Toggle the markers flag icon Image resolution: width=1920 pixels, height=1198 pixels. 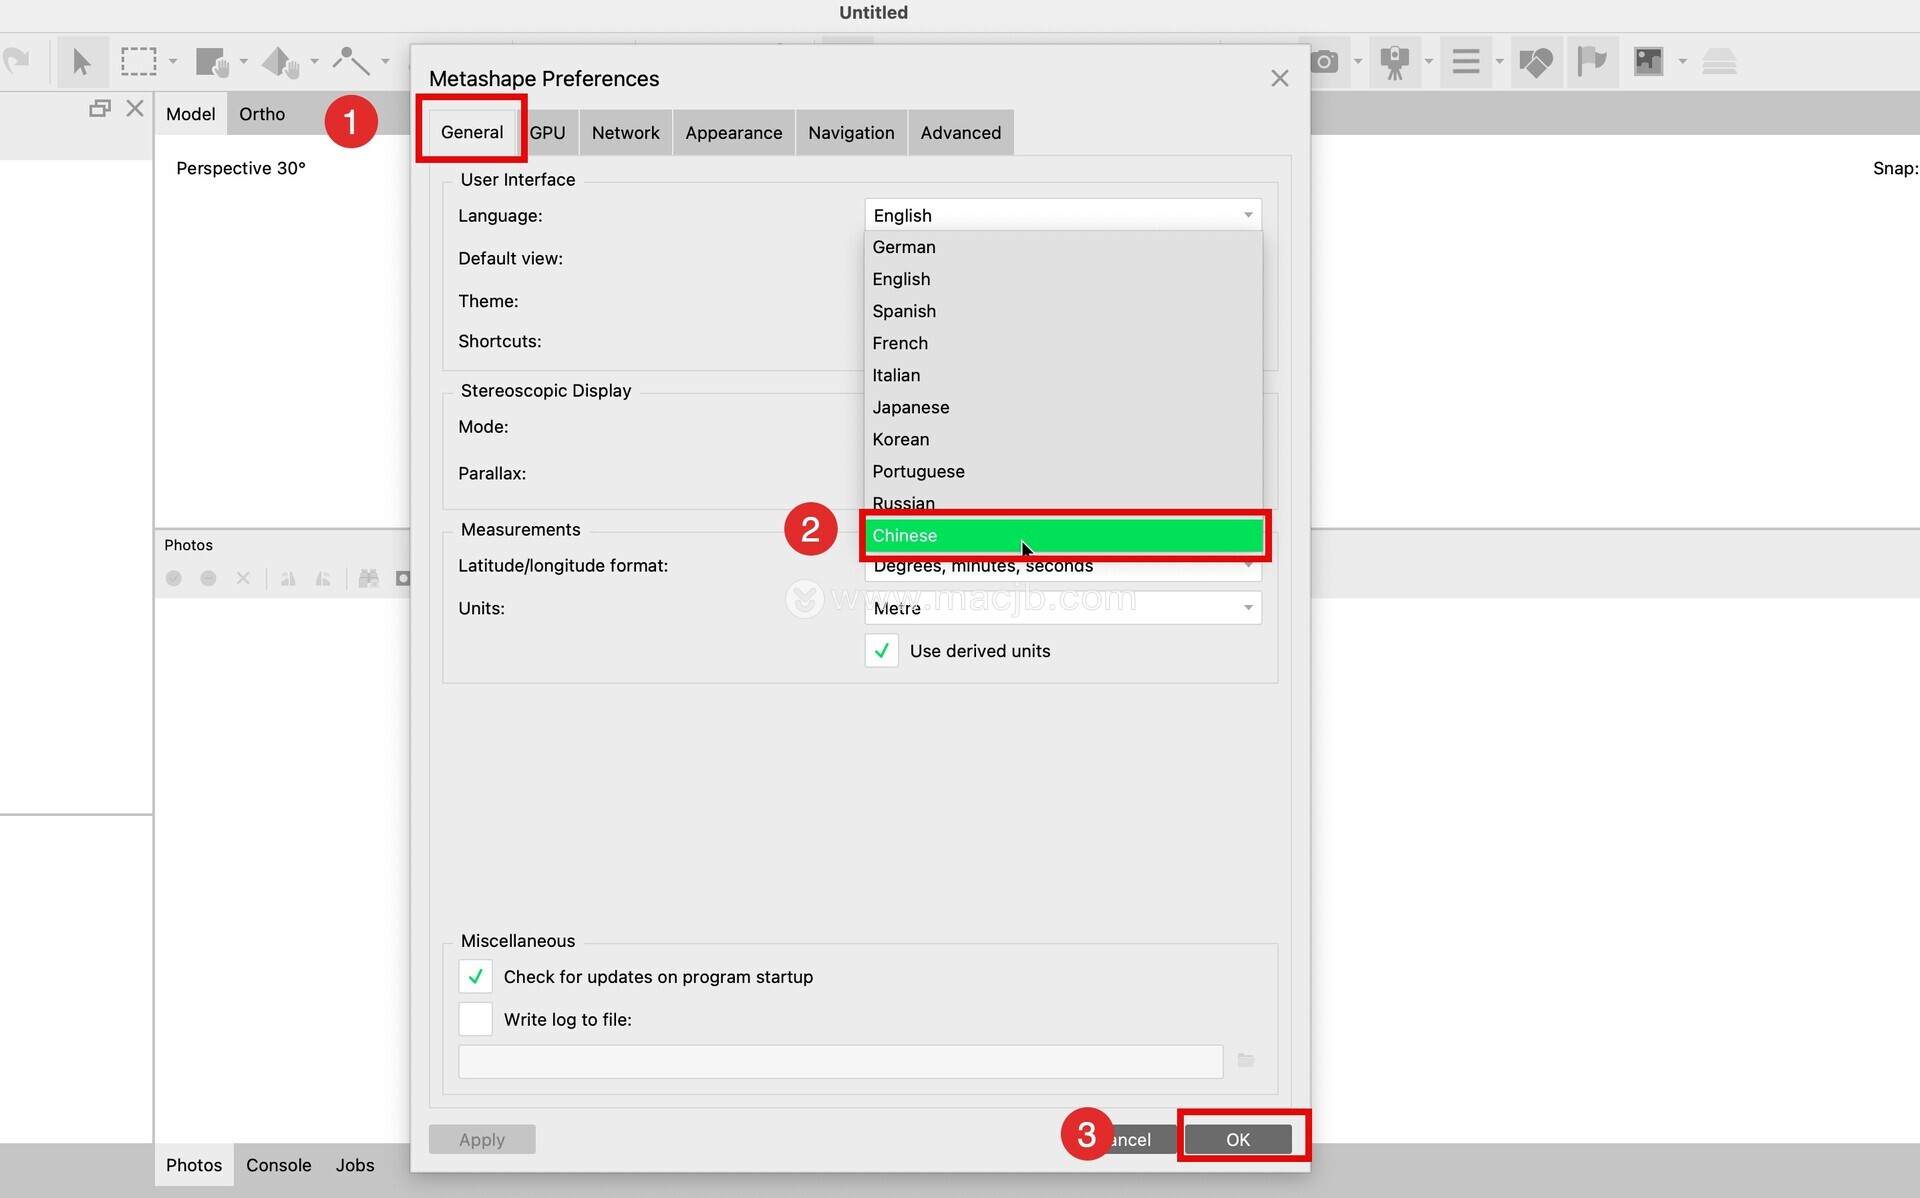[1591, 62]
